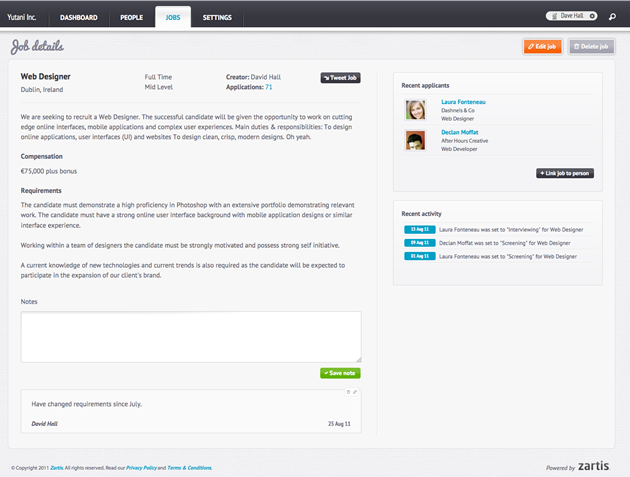The height and width of the screenshot is (477, 630).
Task: Click the 15 Aug 11 activity badge
Action: 419,229
